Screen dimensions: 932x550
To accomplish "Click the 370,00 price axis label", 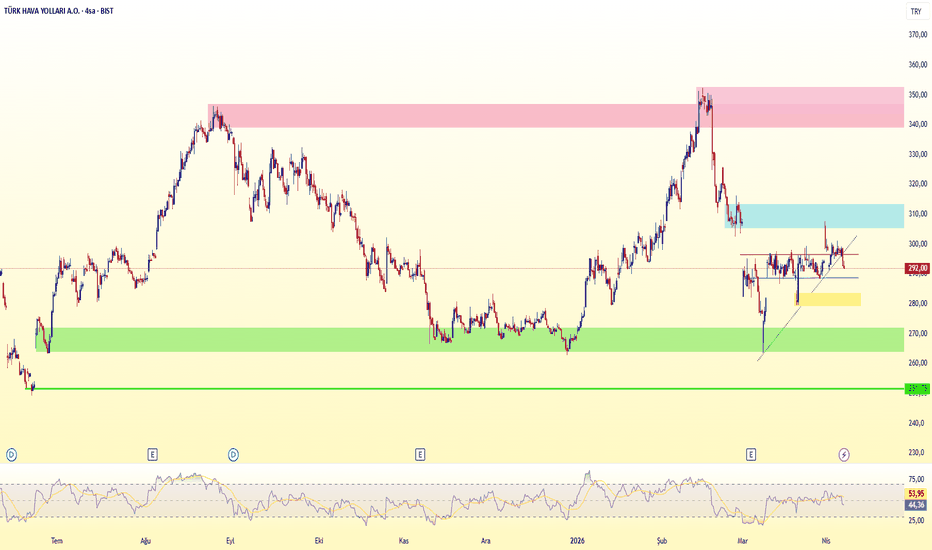I will [918, 34].
